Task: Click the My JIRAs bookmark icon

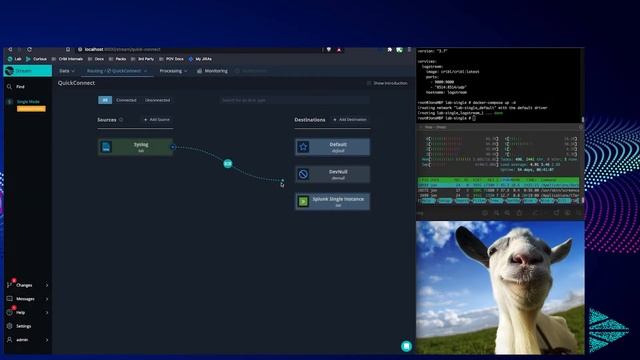Action: coord(191,59)
